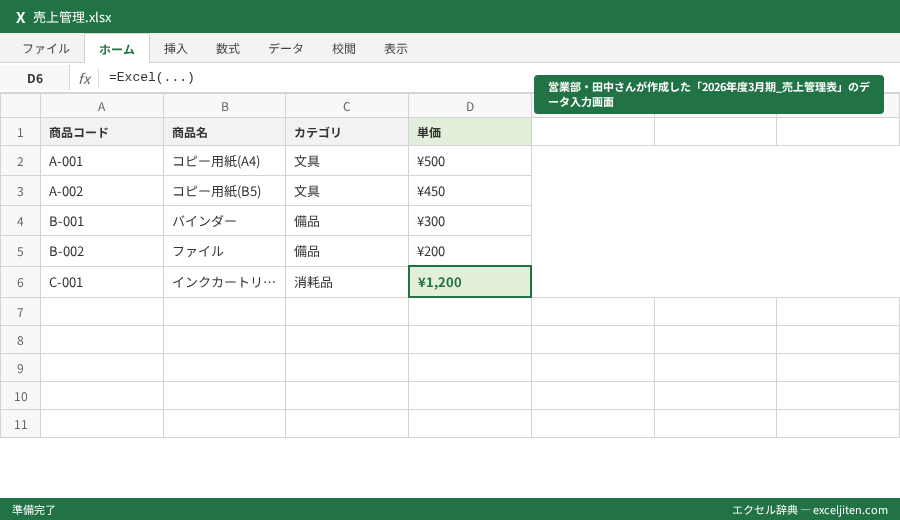This screenshot has height=520, width=900.
Task: Click the カテゴリ header cell
Action: point(347,133)
